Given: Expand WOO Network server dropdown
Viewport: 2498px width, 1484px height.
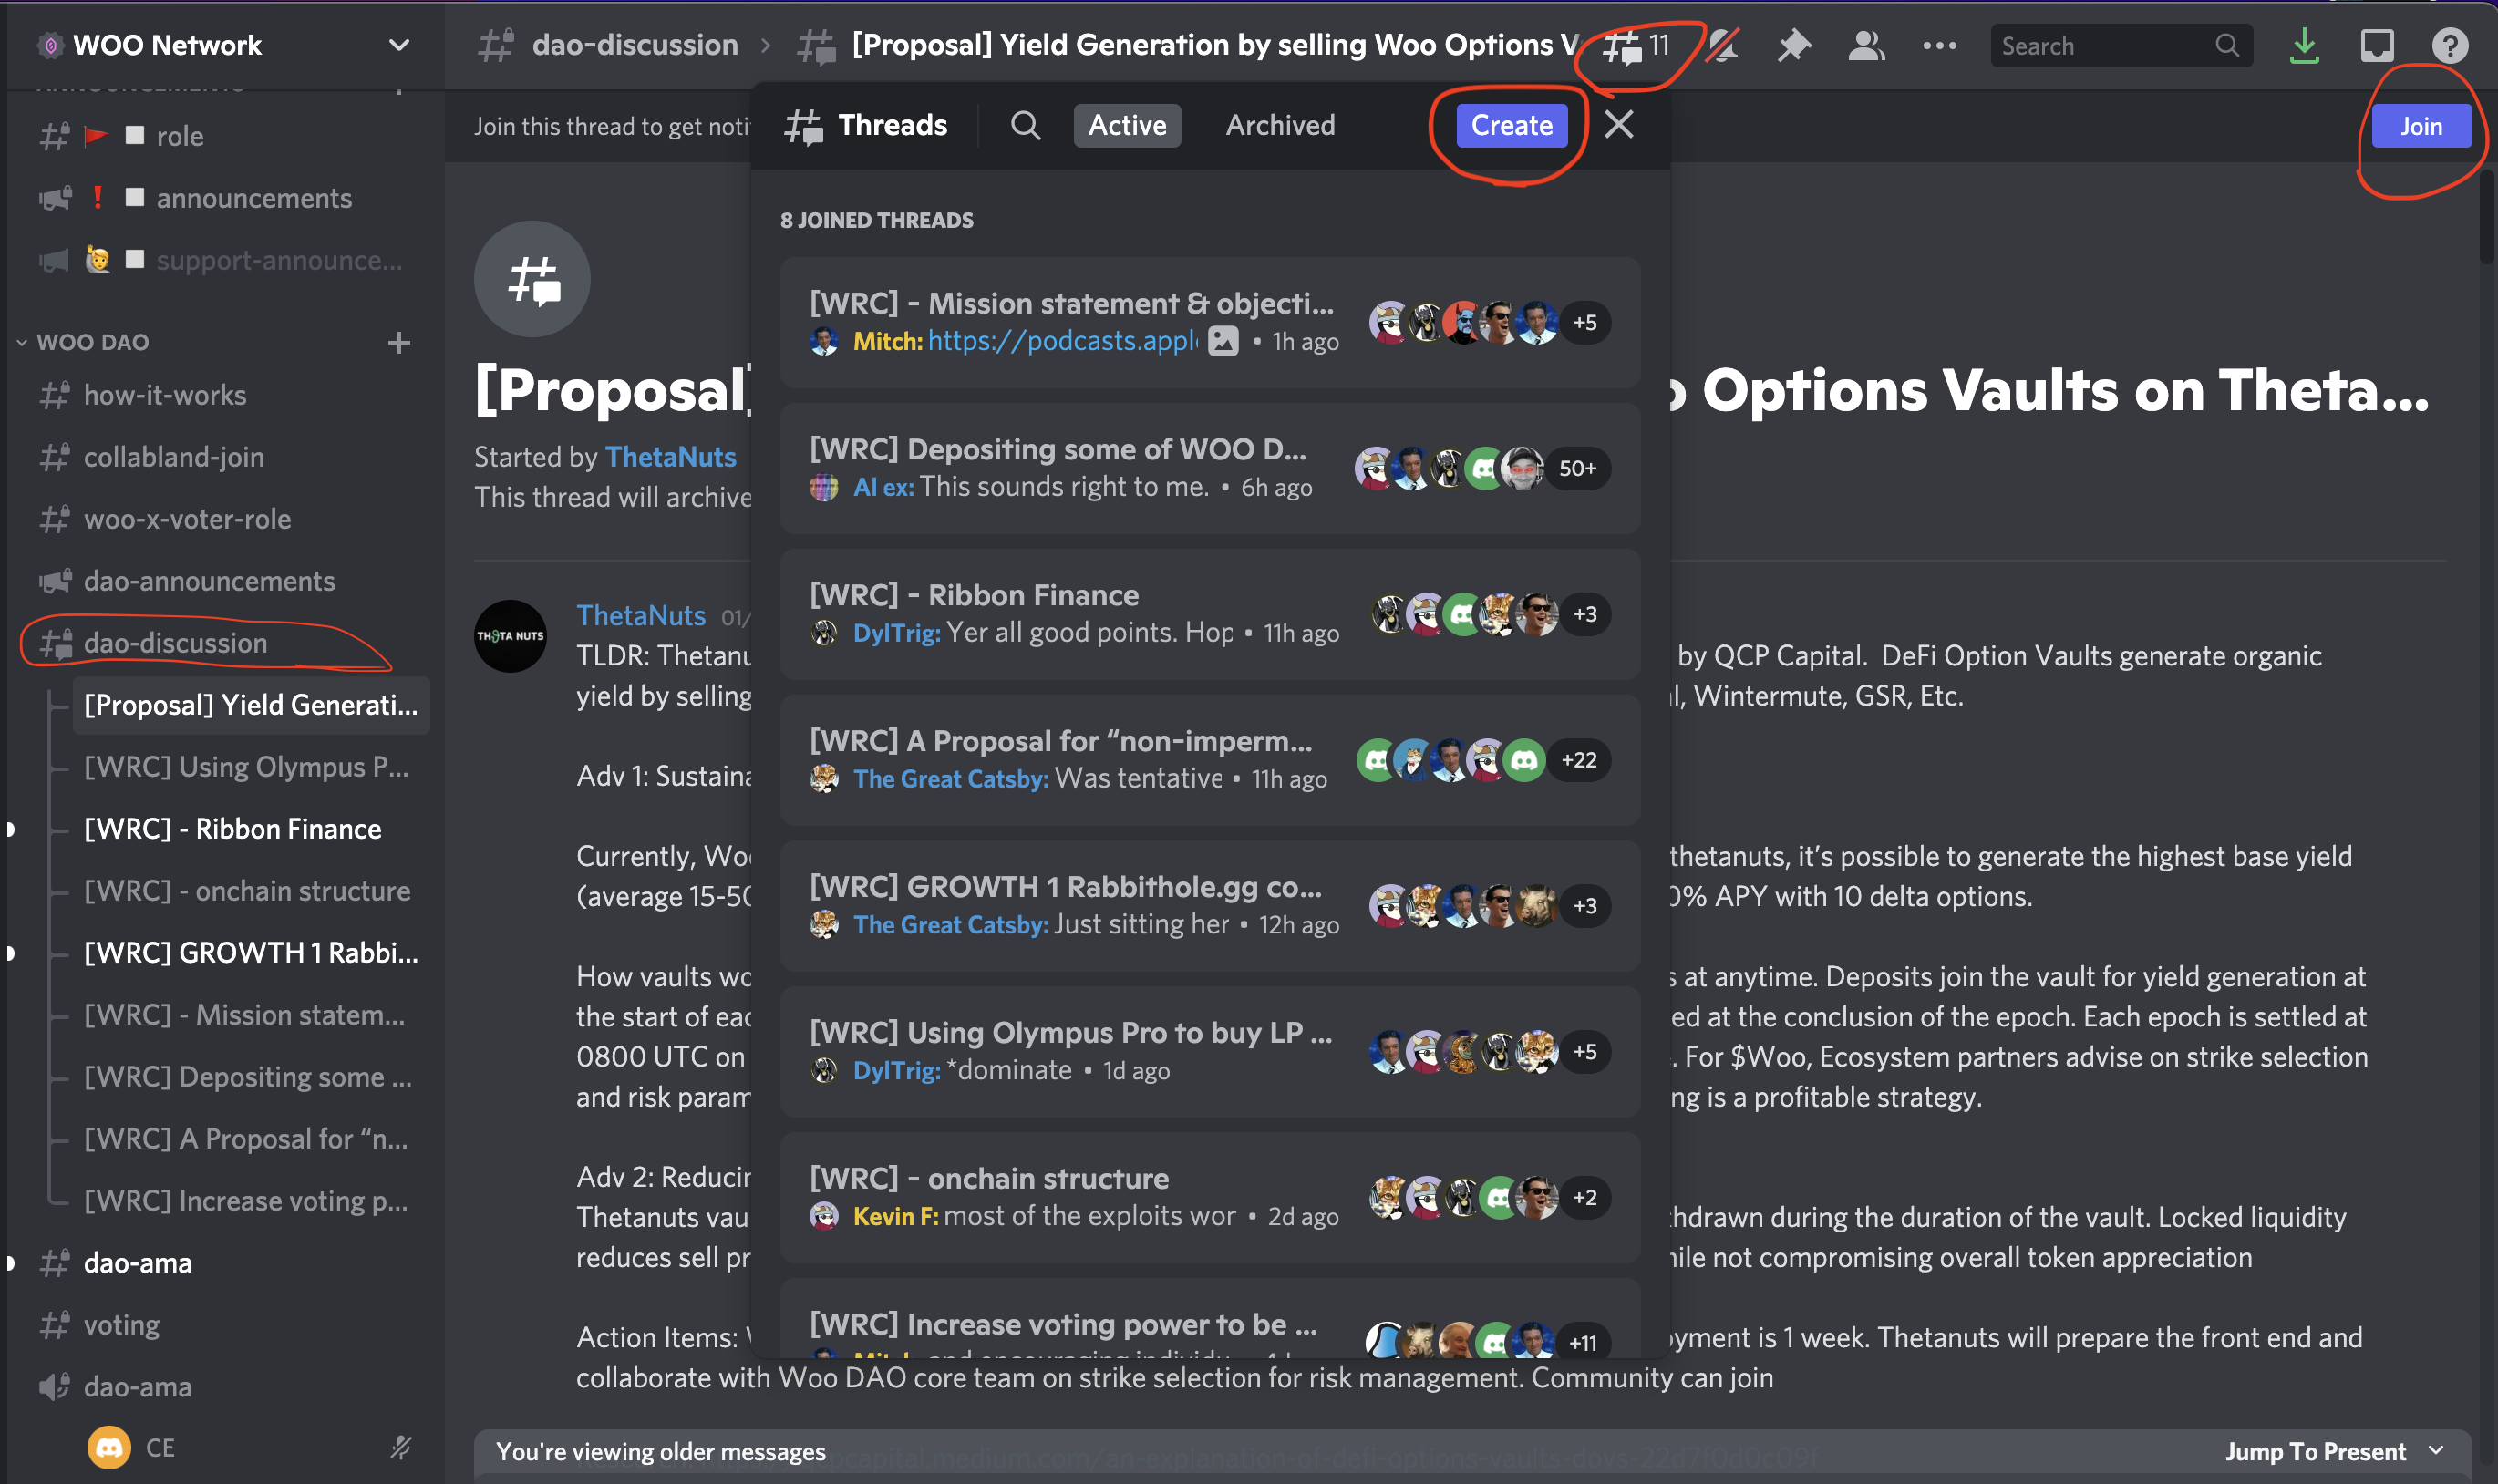Looking at the screenshot, I should [x=398, y=45].
